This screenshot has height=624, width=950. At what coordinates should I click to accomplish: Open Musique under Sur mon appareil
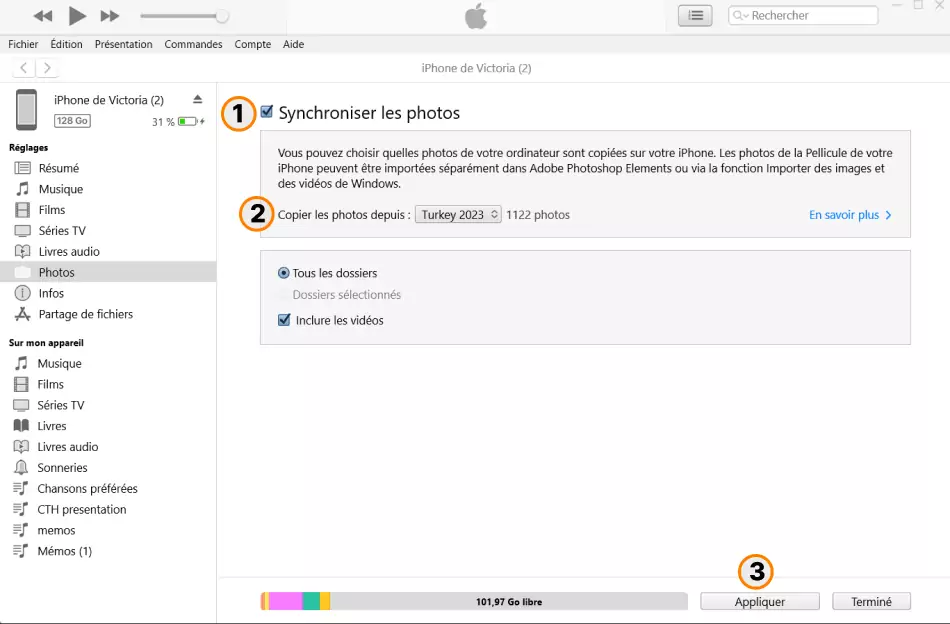59,363
